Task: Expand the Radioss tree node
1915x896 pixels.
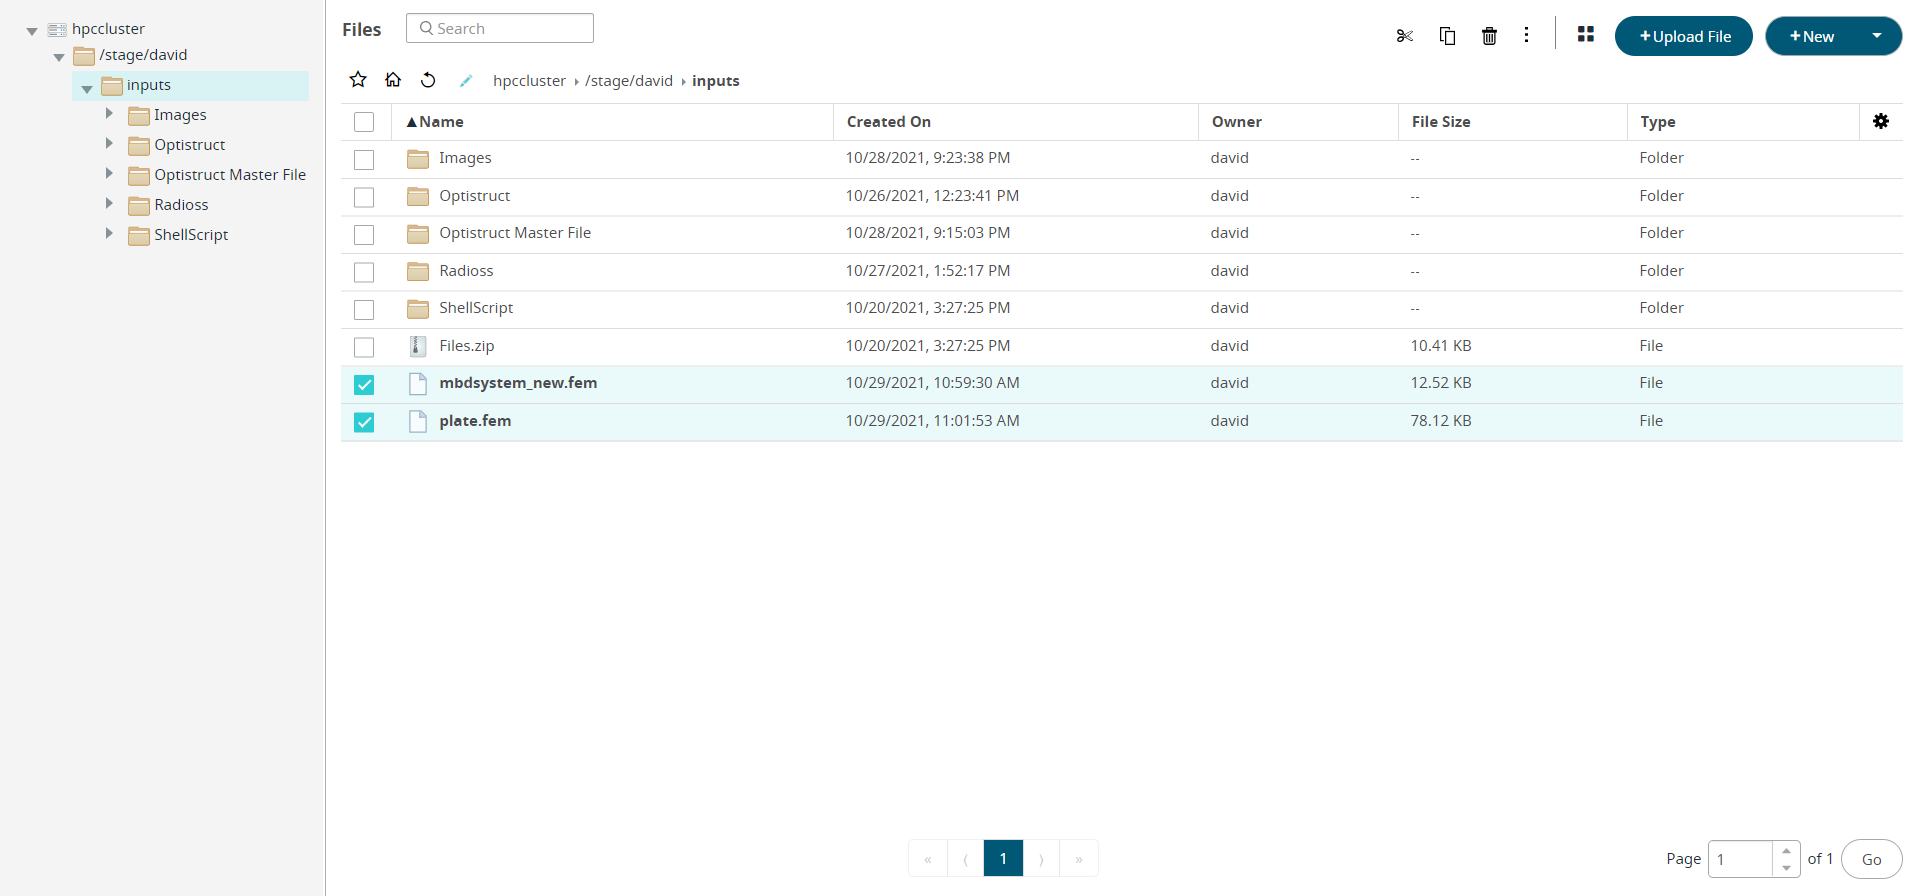Action: click(109, 204)
